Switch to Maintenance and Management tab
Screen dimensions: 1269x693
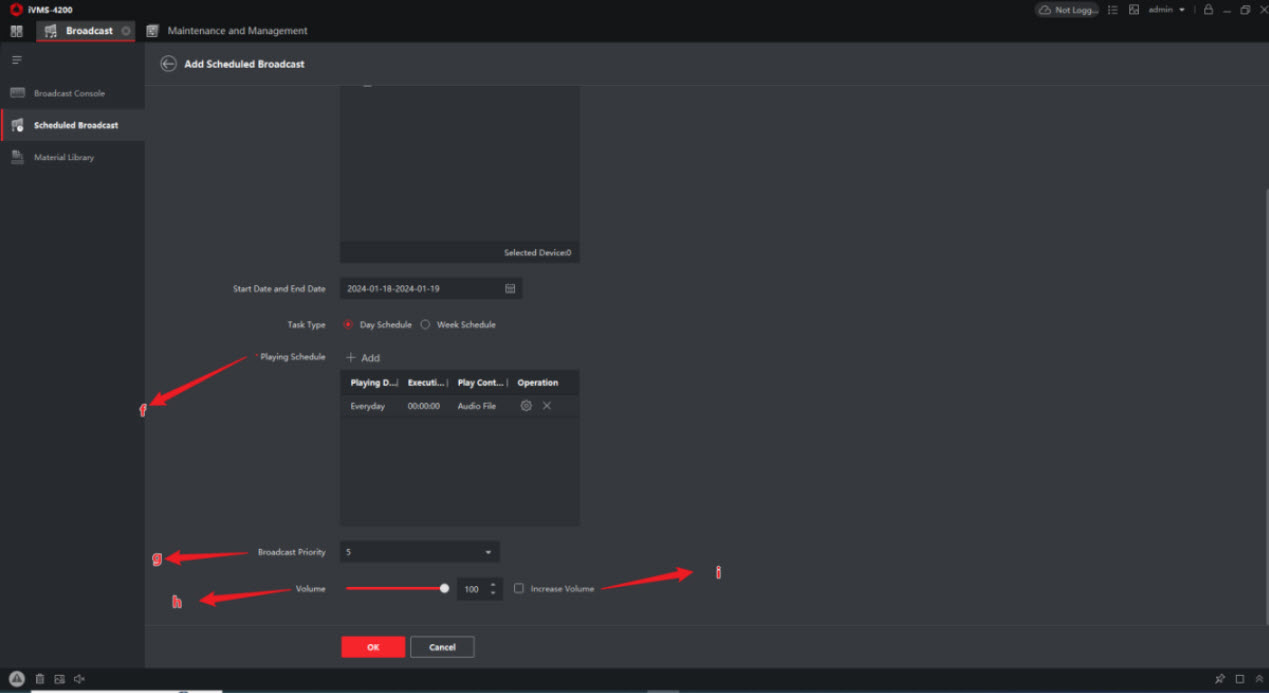point(237,31)
